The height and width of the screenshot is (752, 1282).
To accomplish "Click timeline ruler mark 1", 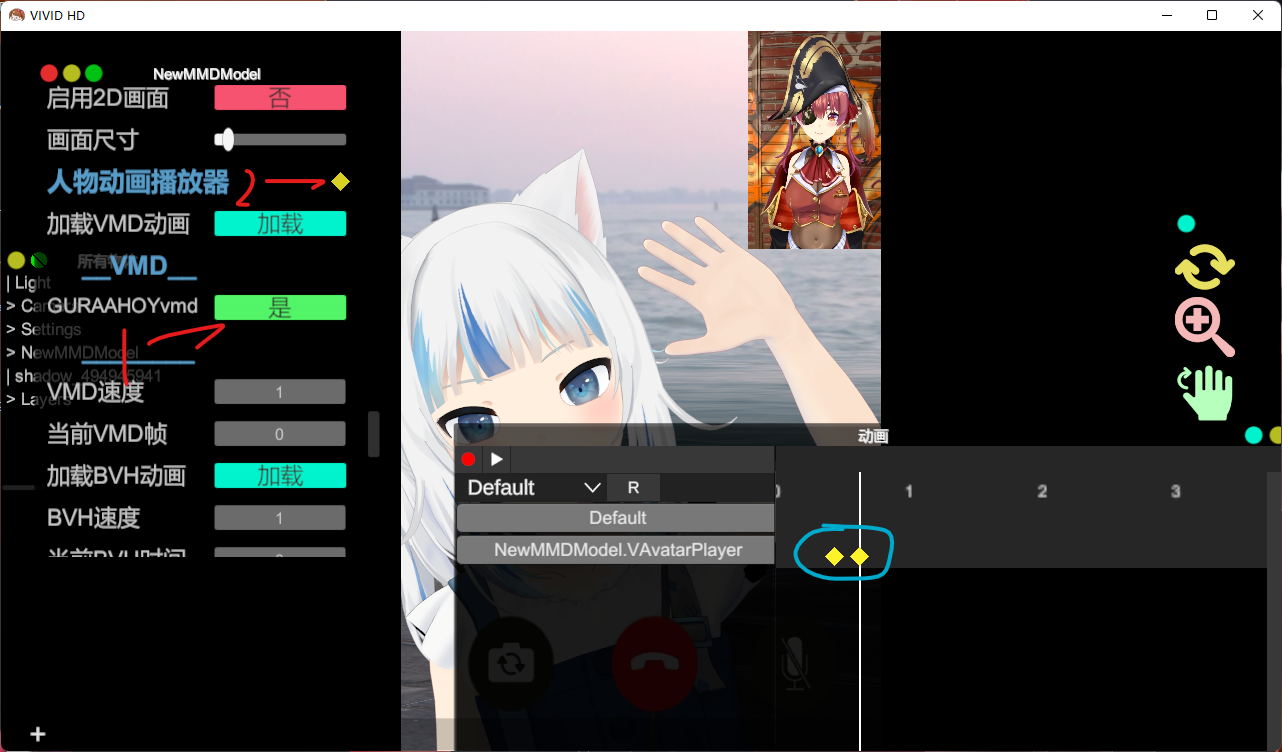I will [909, 491].
